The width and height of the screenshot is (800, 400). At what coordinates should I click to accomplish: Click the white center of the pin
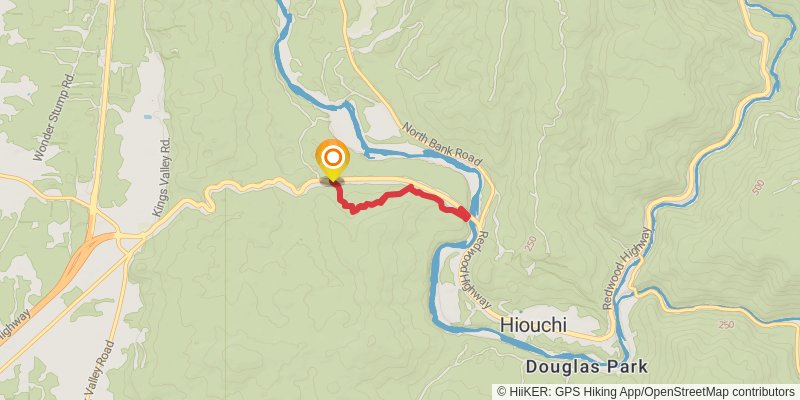click(x=332, y=157)
